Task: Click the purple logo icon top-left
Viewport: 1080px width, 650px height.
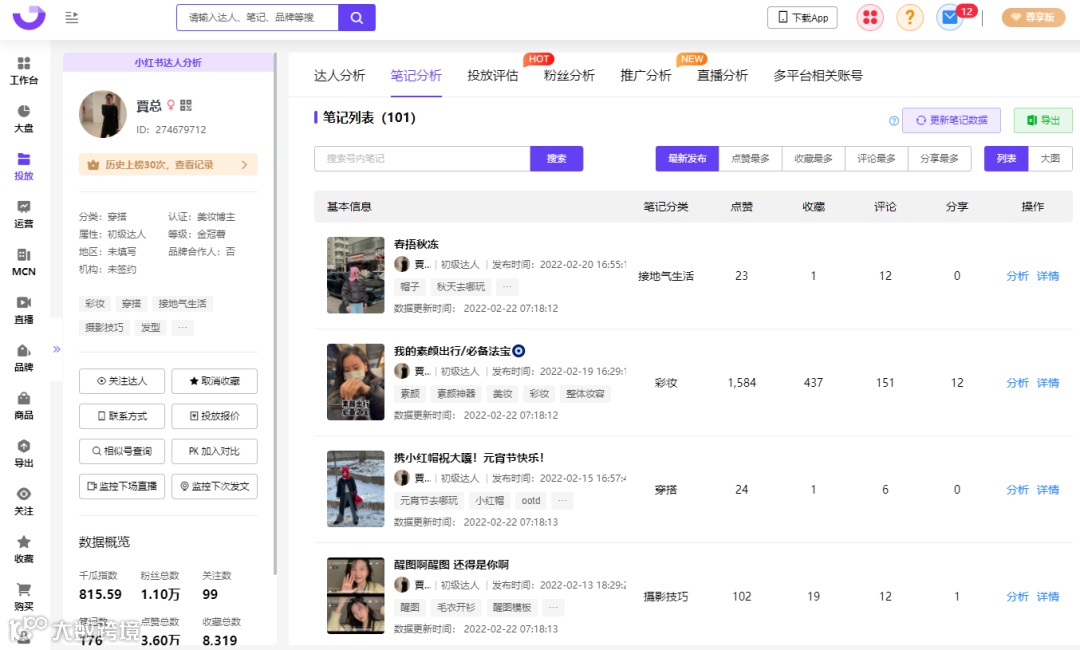Action: pyautogui.click(x=29, y=17)
